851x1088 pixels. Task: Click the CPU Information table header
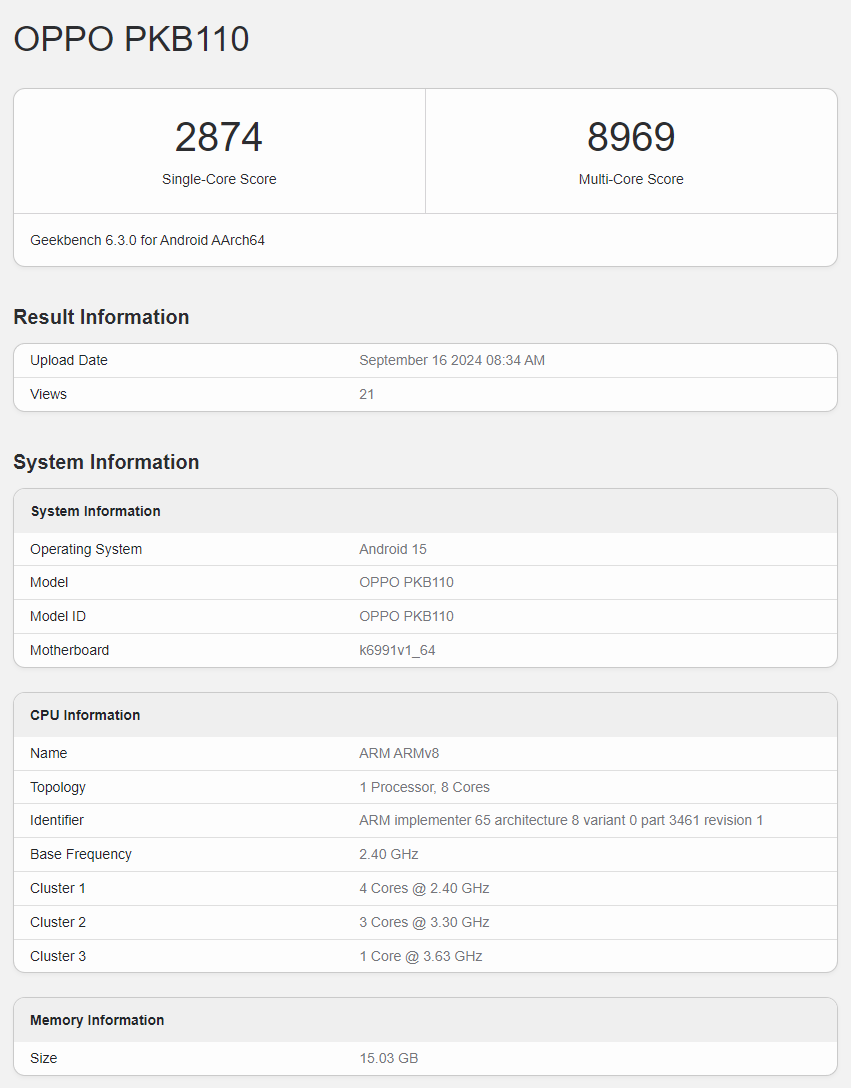[x=85, y=715]
